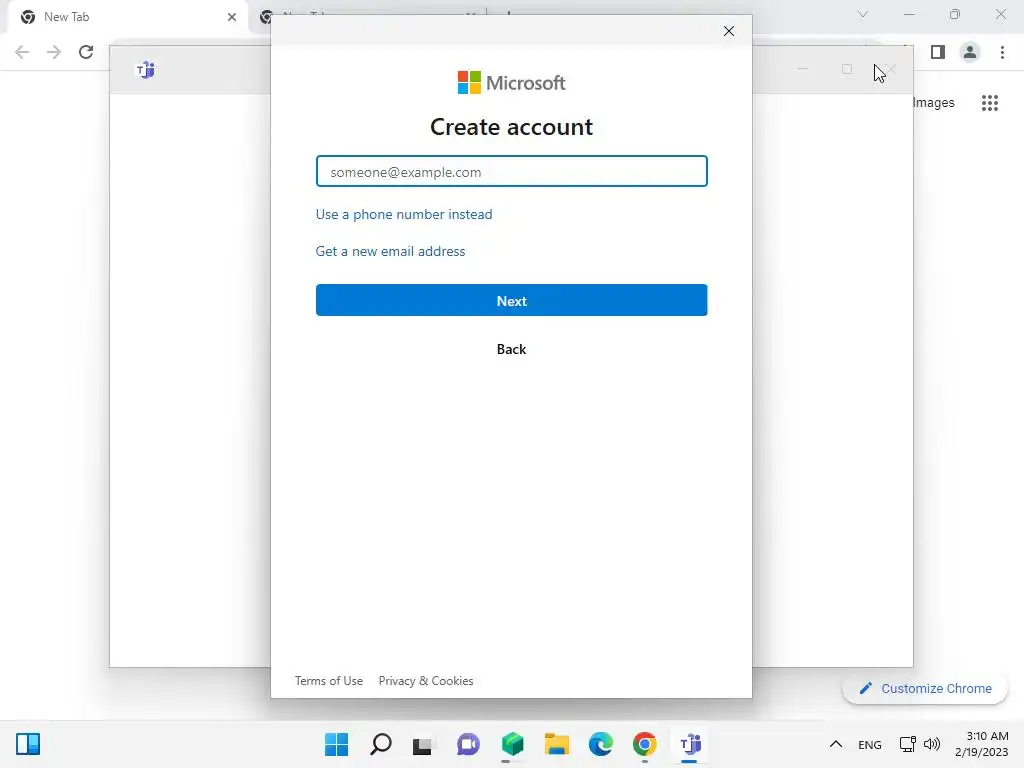1024x768 pixels.
Task: Go back in Chrome
Action: click(x=22, y=52)
